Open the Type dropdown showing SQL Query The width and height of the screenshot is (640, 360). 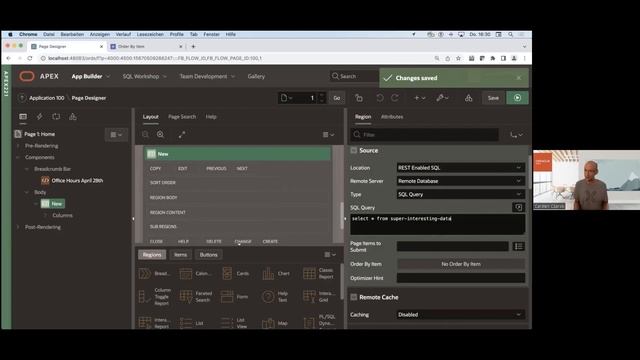(460, 194)
